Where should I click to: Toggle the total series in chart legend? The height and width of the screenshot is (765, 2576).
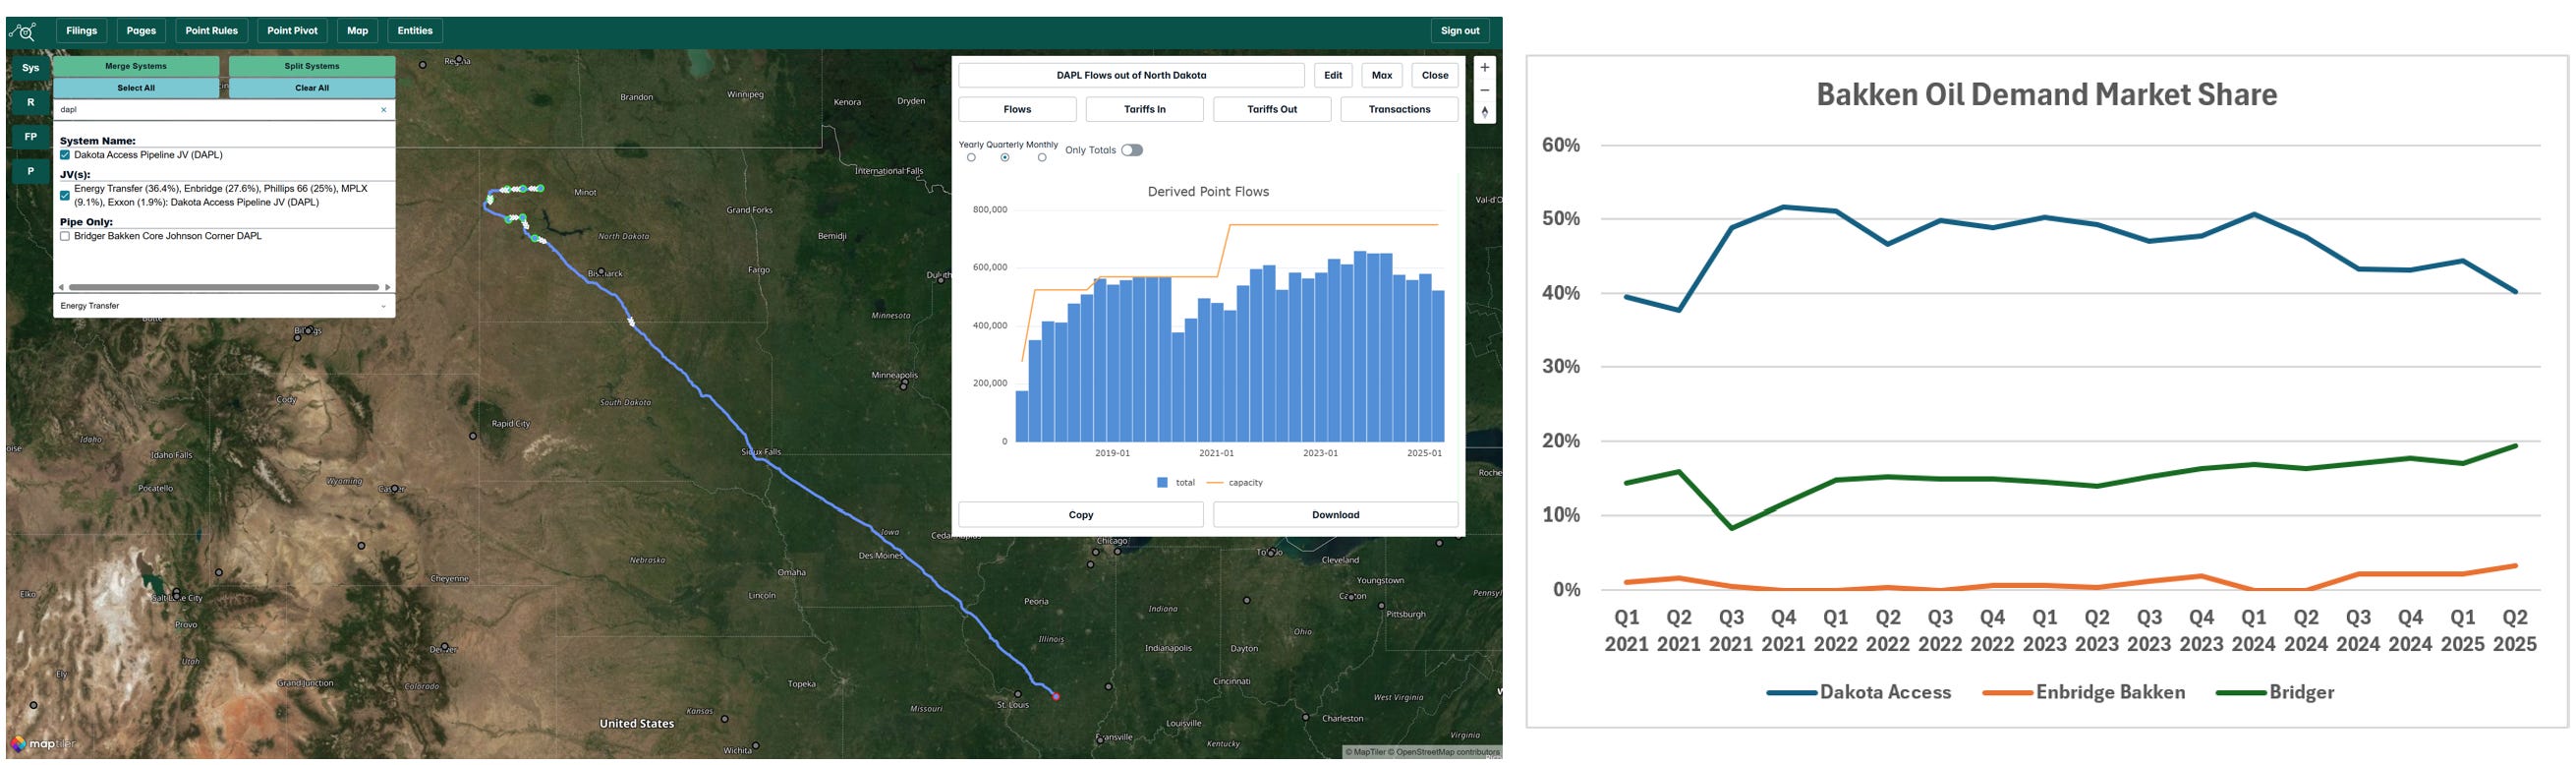[1176, 483]
